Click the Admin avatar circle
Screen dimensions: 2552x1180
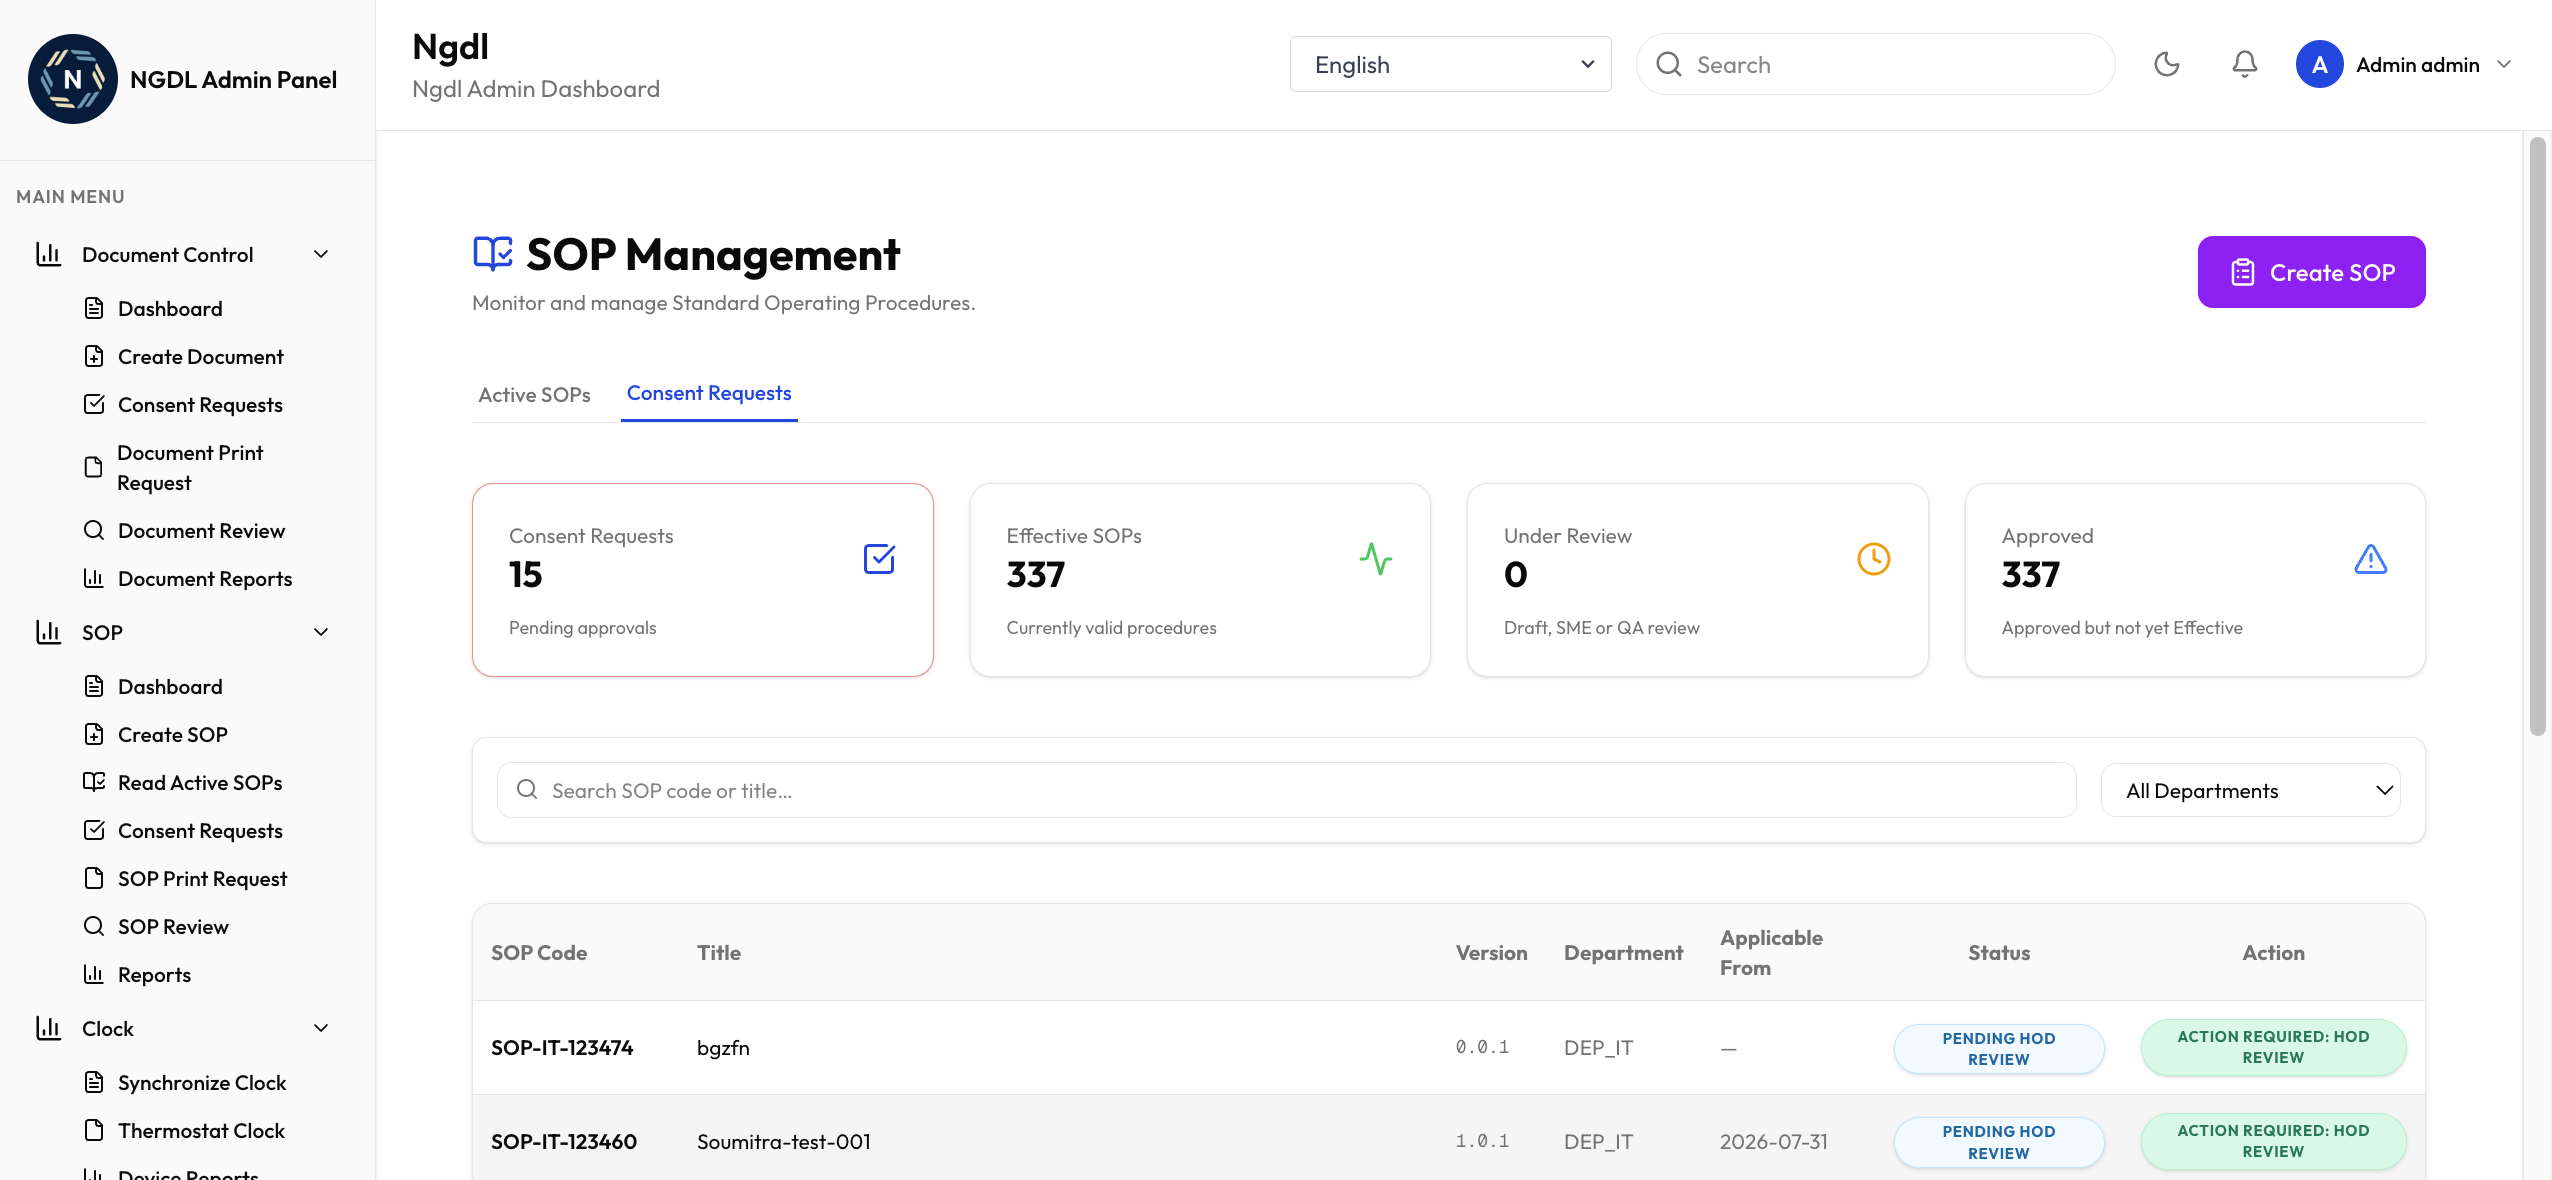2319,64
